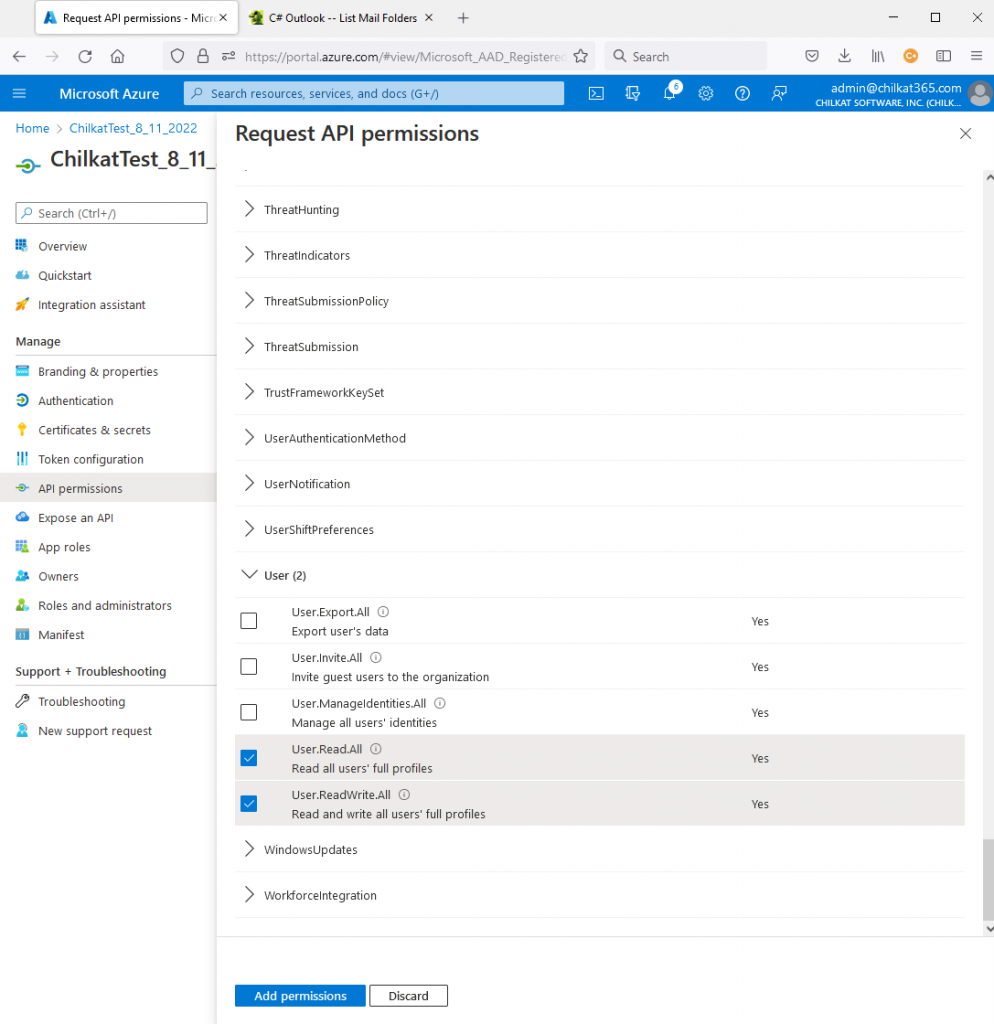
Task: Open the portal settings gear
Action: tap(705, 93)
